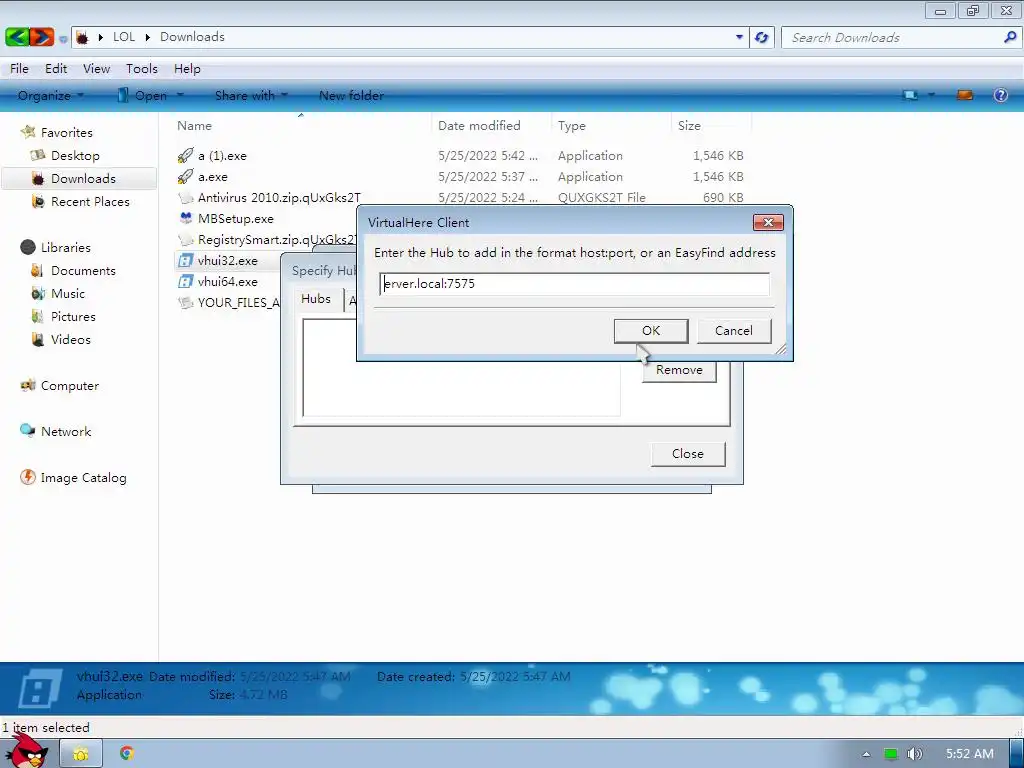Click the Network icon in the sidebar
Screen dimensions: 1024x768
tap(28, 431)
